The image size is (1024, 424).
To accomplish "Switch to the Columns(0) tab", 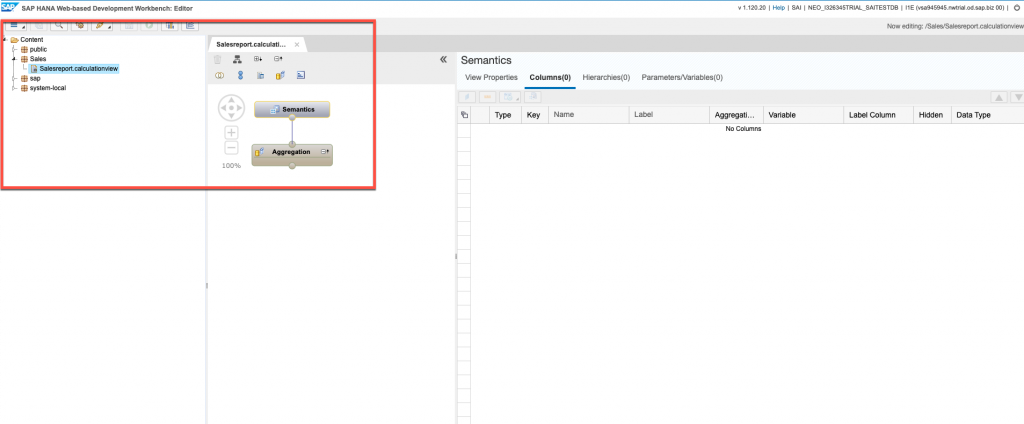I will point(550,77).
